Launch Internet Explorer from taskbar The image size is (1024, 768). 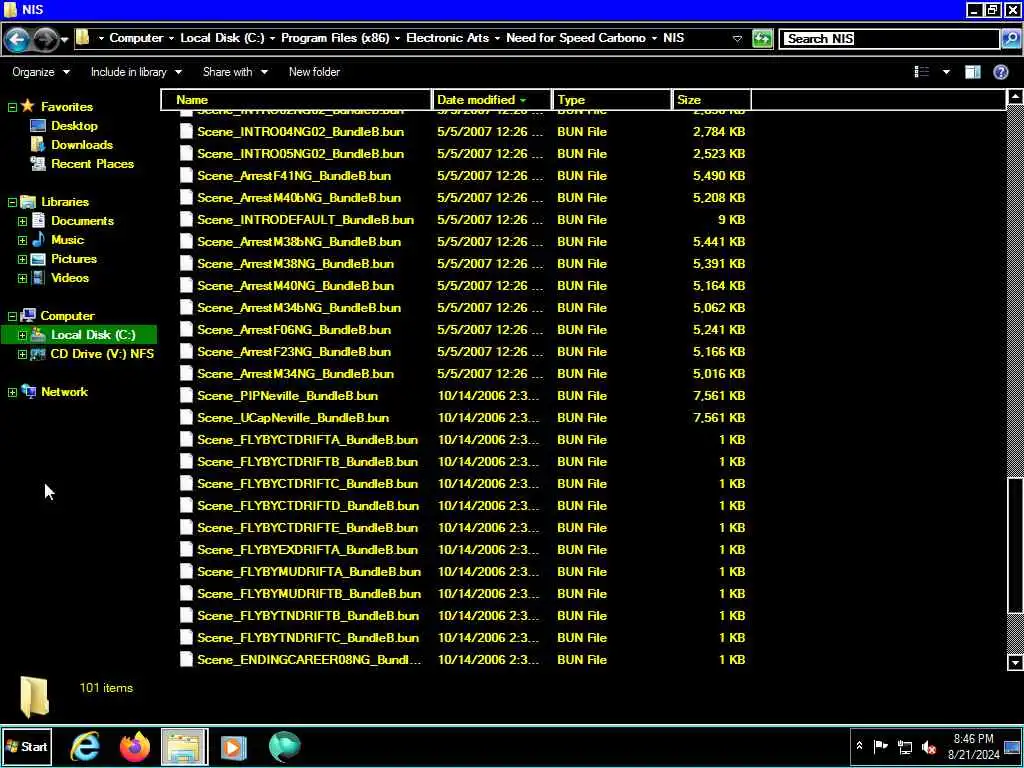click(85, 746)
